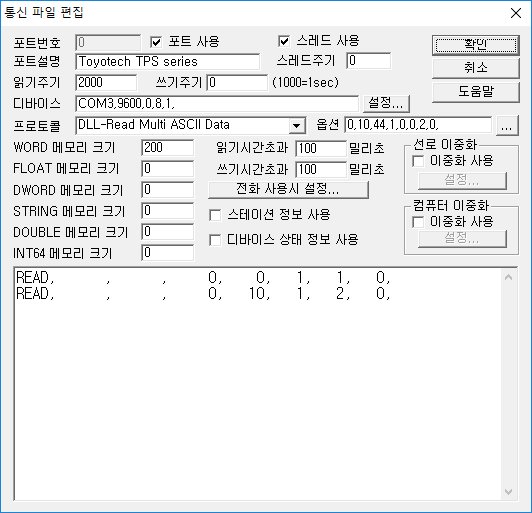The image size is (532, 513).
Task: Click the scroll up arrow in text area
Action: [x=508, y=278]
